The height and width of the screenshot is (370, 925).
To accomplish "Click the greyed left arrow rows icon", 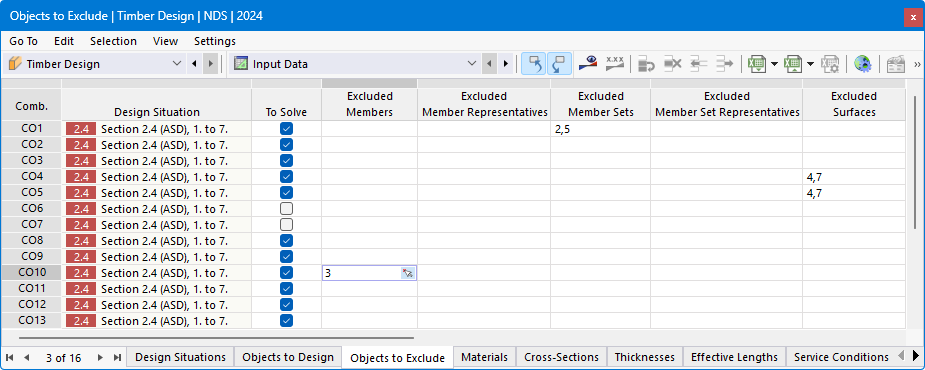I will click(x=698, y=64).
